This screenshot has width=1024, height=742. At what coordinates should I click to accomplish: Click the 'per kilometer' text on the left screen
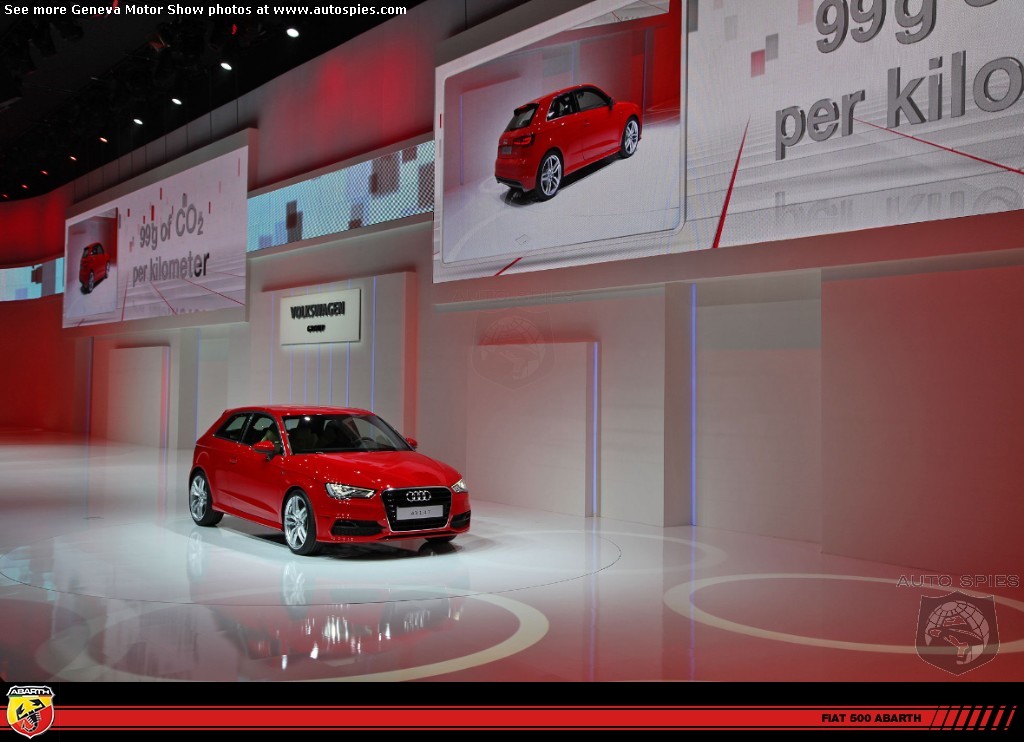click(x=170, y=268)
